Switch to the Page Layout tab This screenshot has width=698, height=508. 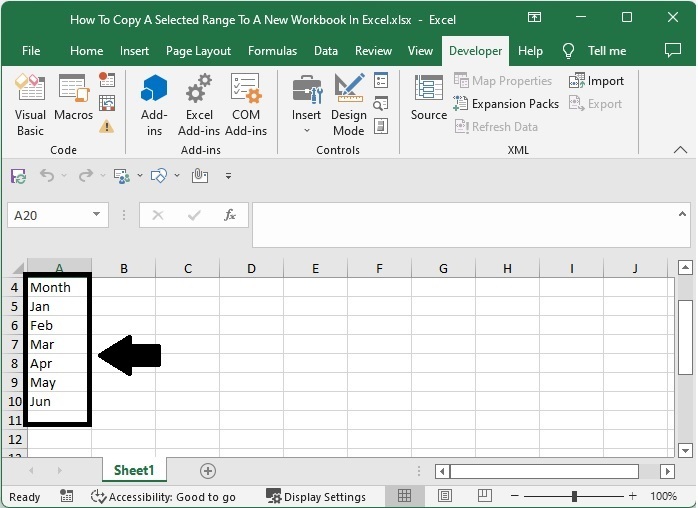click(x=198, y=51)
